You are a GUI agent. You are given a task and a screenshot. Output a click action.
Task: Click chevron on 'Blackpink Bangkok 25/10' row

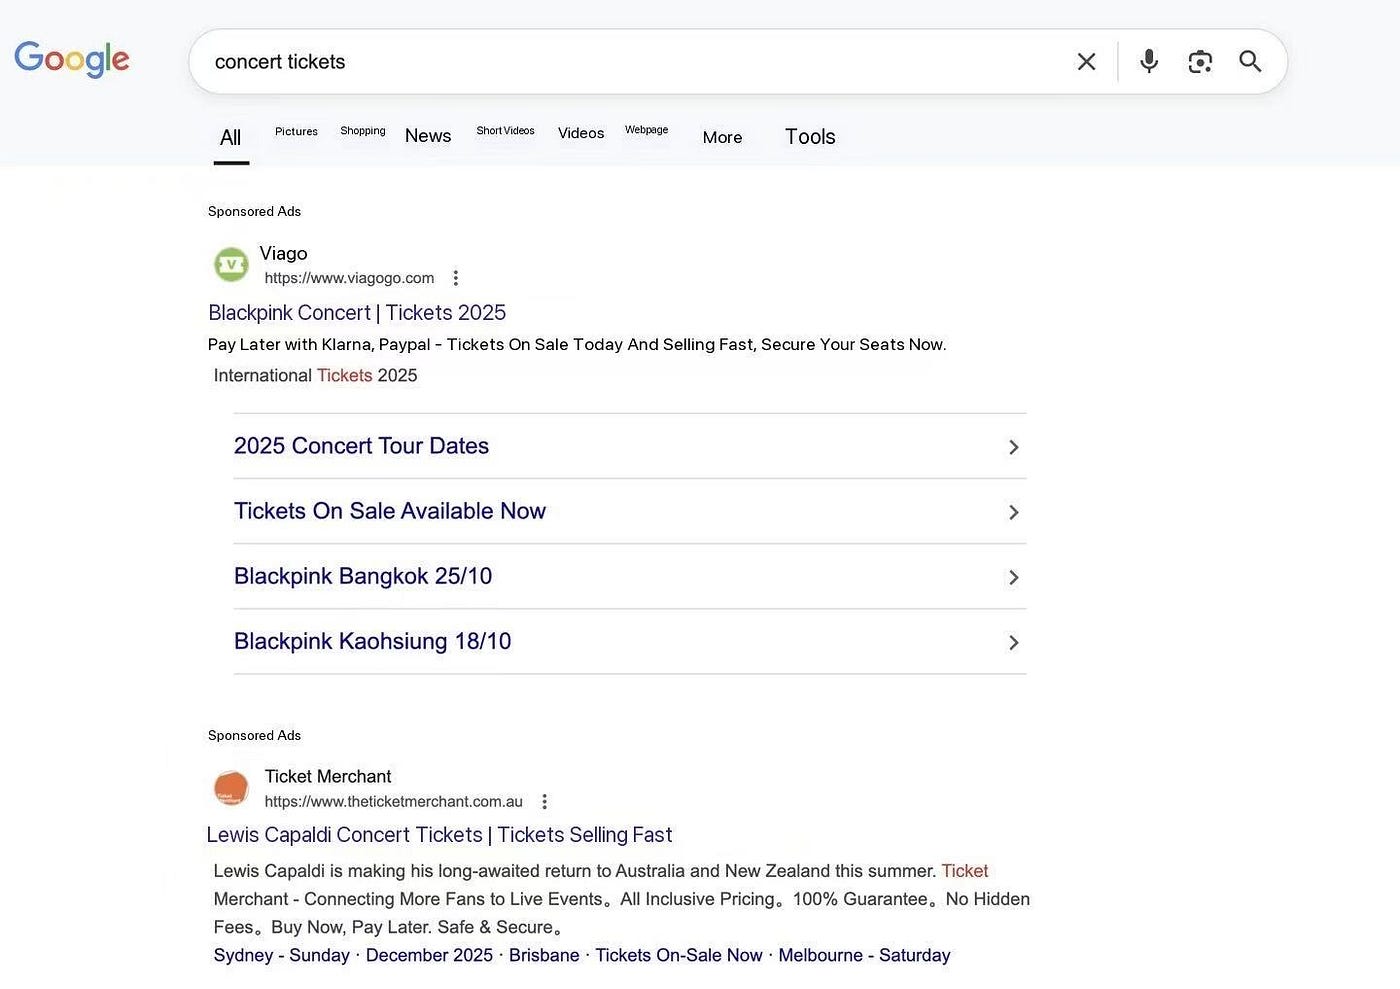click(x=1013, y=577)
